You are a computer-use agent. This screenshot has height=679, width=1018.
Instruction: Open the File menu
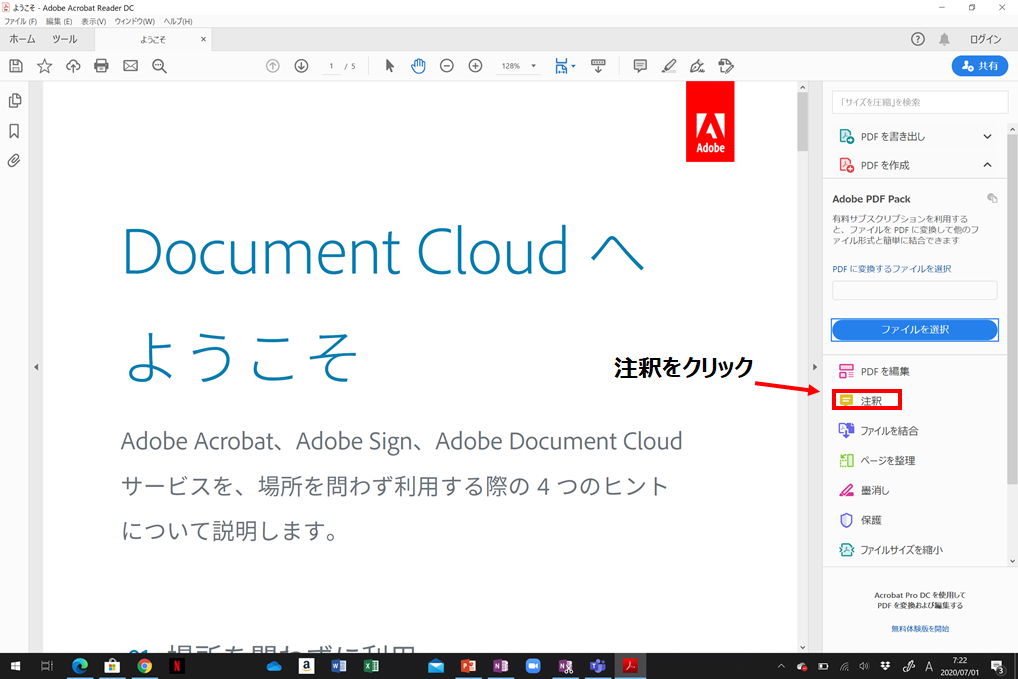point(20,21)
